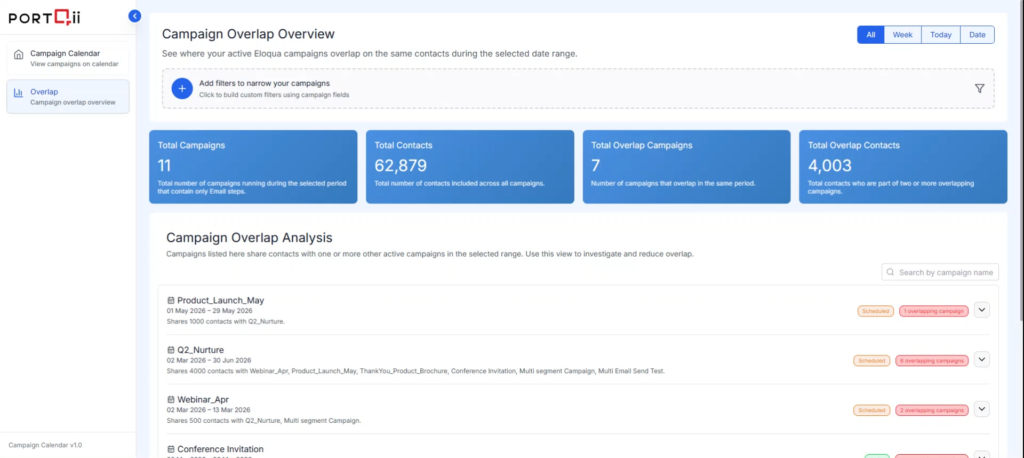Open the Campaign Calendar sidebar item
This screenshot has width=1024, height=458.
[x=68, y=58]
